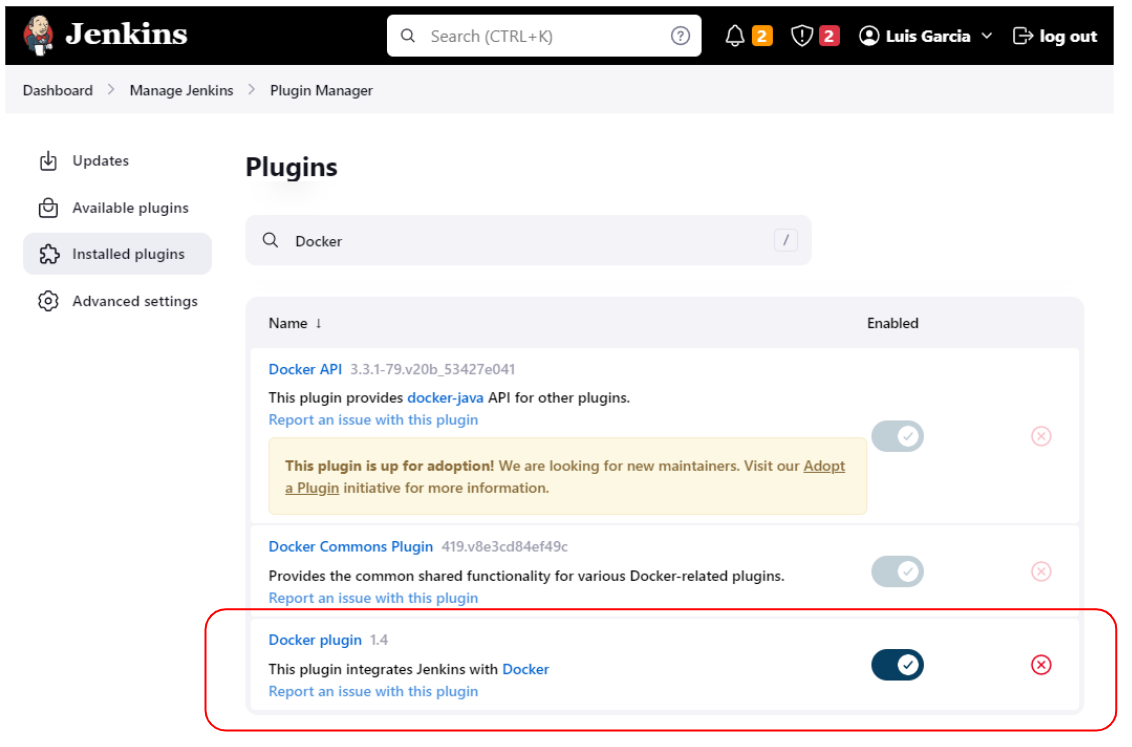1132x747 pixels.
Task: Open the Adopt a Plugin link
Action: [825, 466]
